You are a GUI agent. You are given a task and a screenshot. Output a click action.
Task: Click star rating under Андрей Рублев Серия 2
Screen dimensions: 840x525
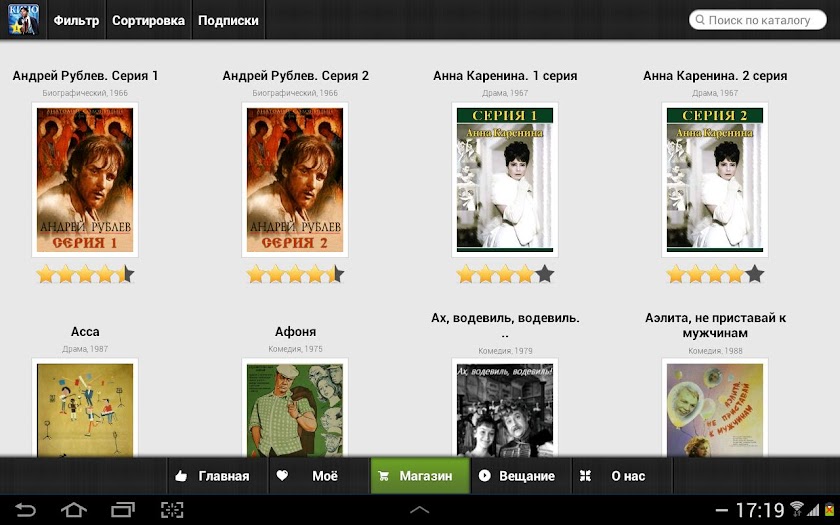(295, 274)
